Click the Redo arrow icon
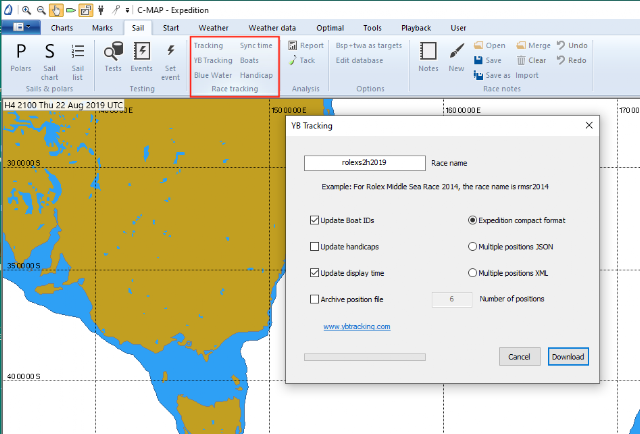Viewport: 640px width, 434px height. [561, 60]
